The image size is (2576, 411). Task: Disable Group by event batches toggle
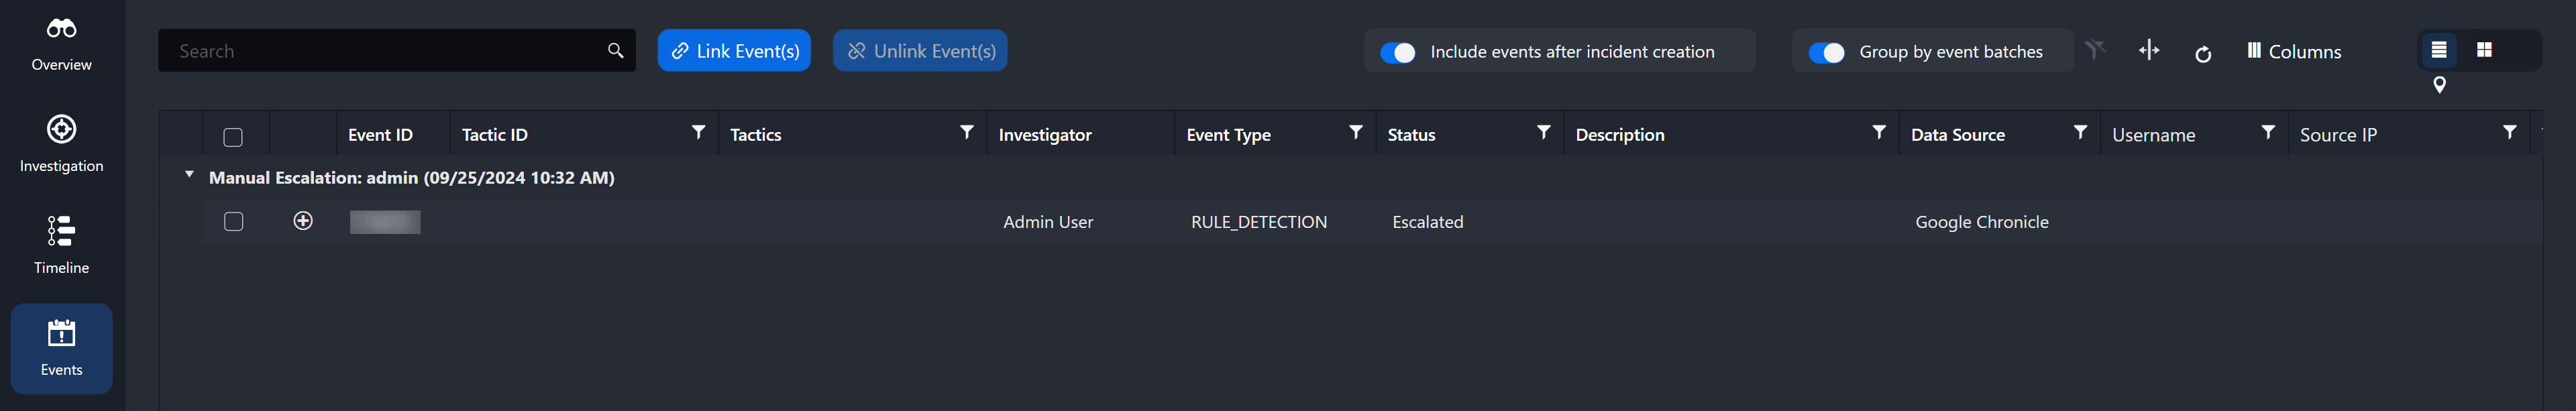point(1826,52)
